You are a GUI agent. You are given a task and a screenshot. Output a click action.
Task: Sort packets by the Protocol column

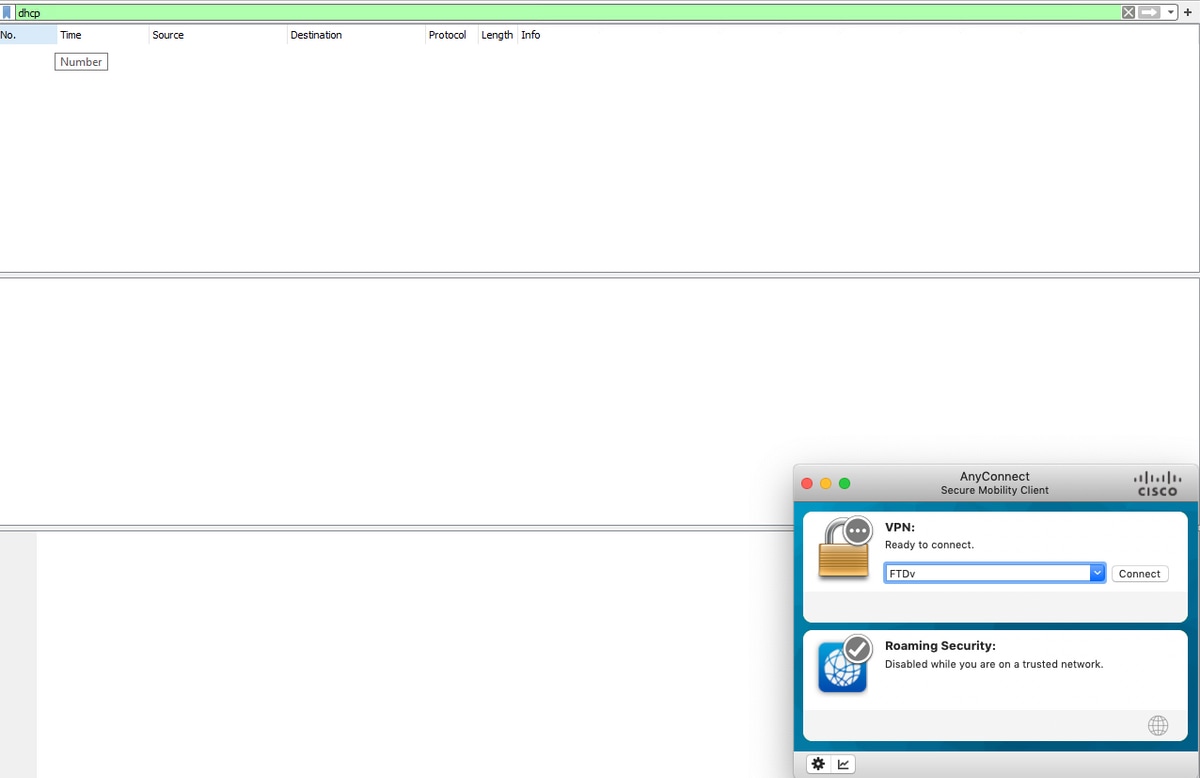click(451, 35)
